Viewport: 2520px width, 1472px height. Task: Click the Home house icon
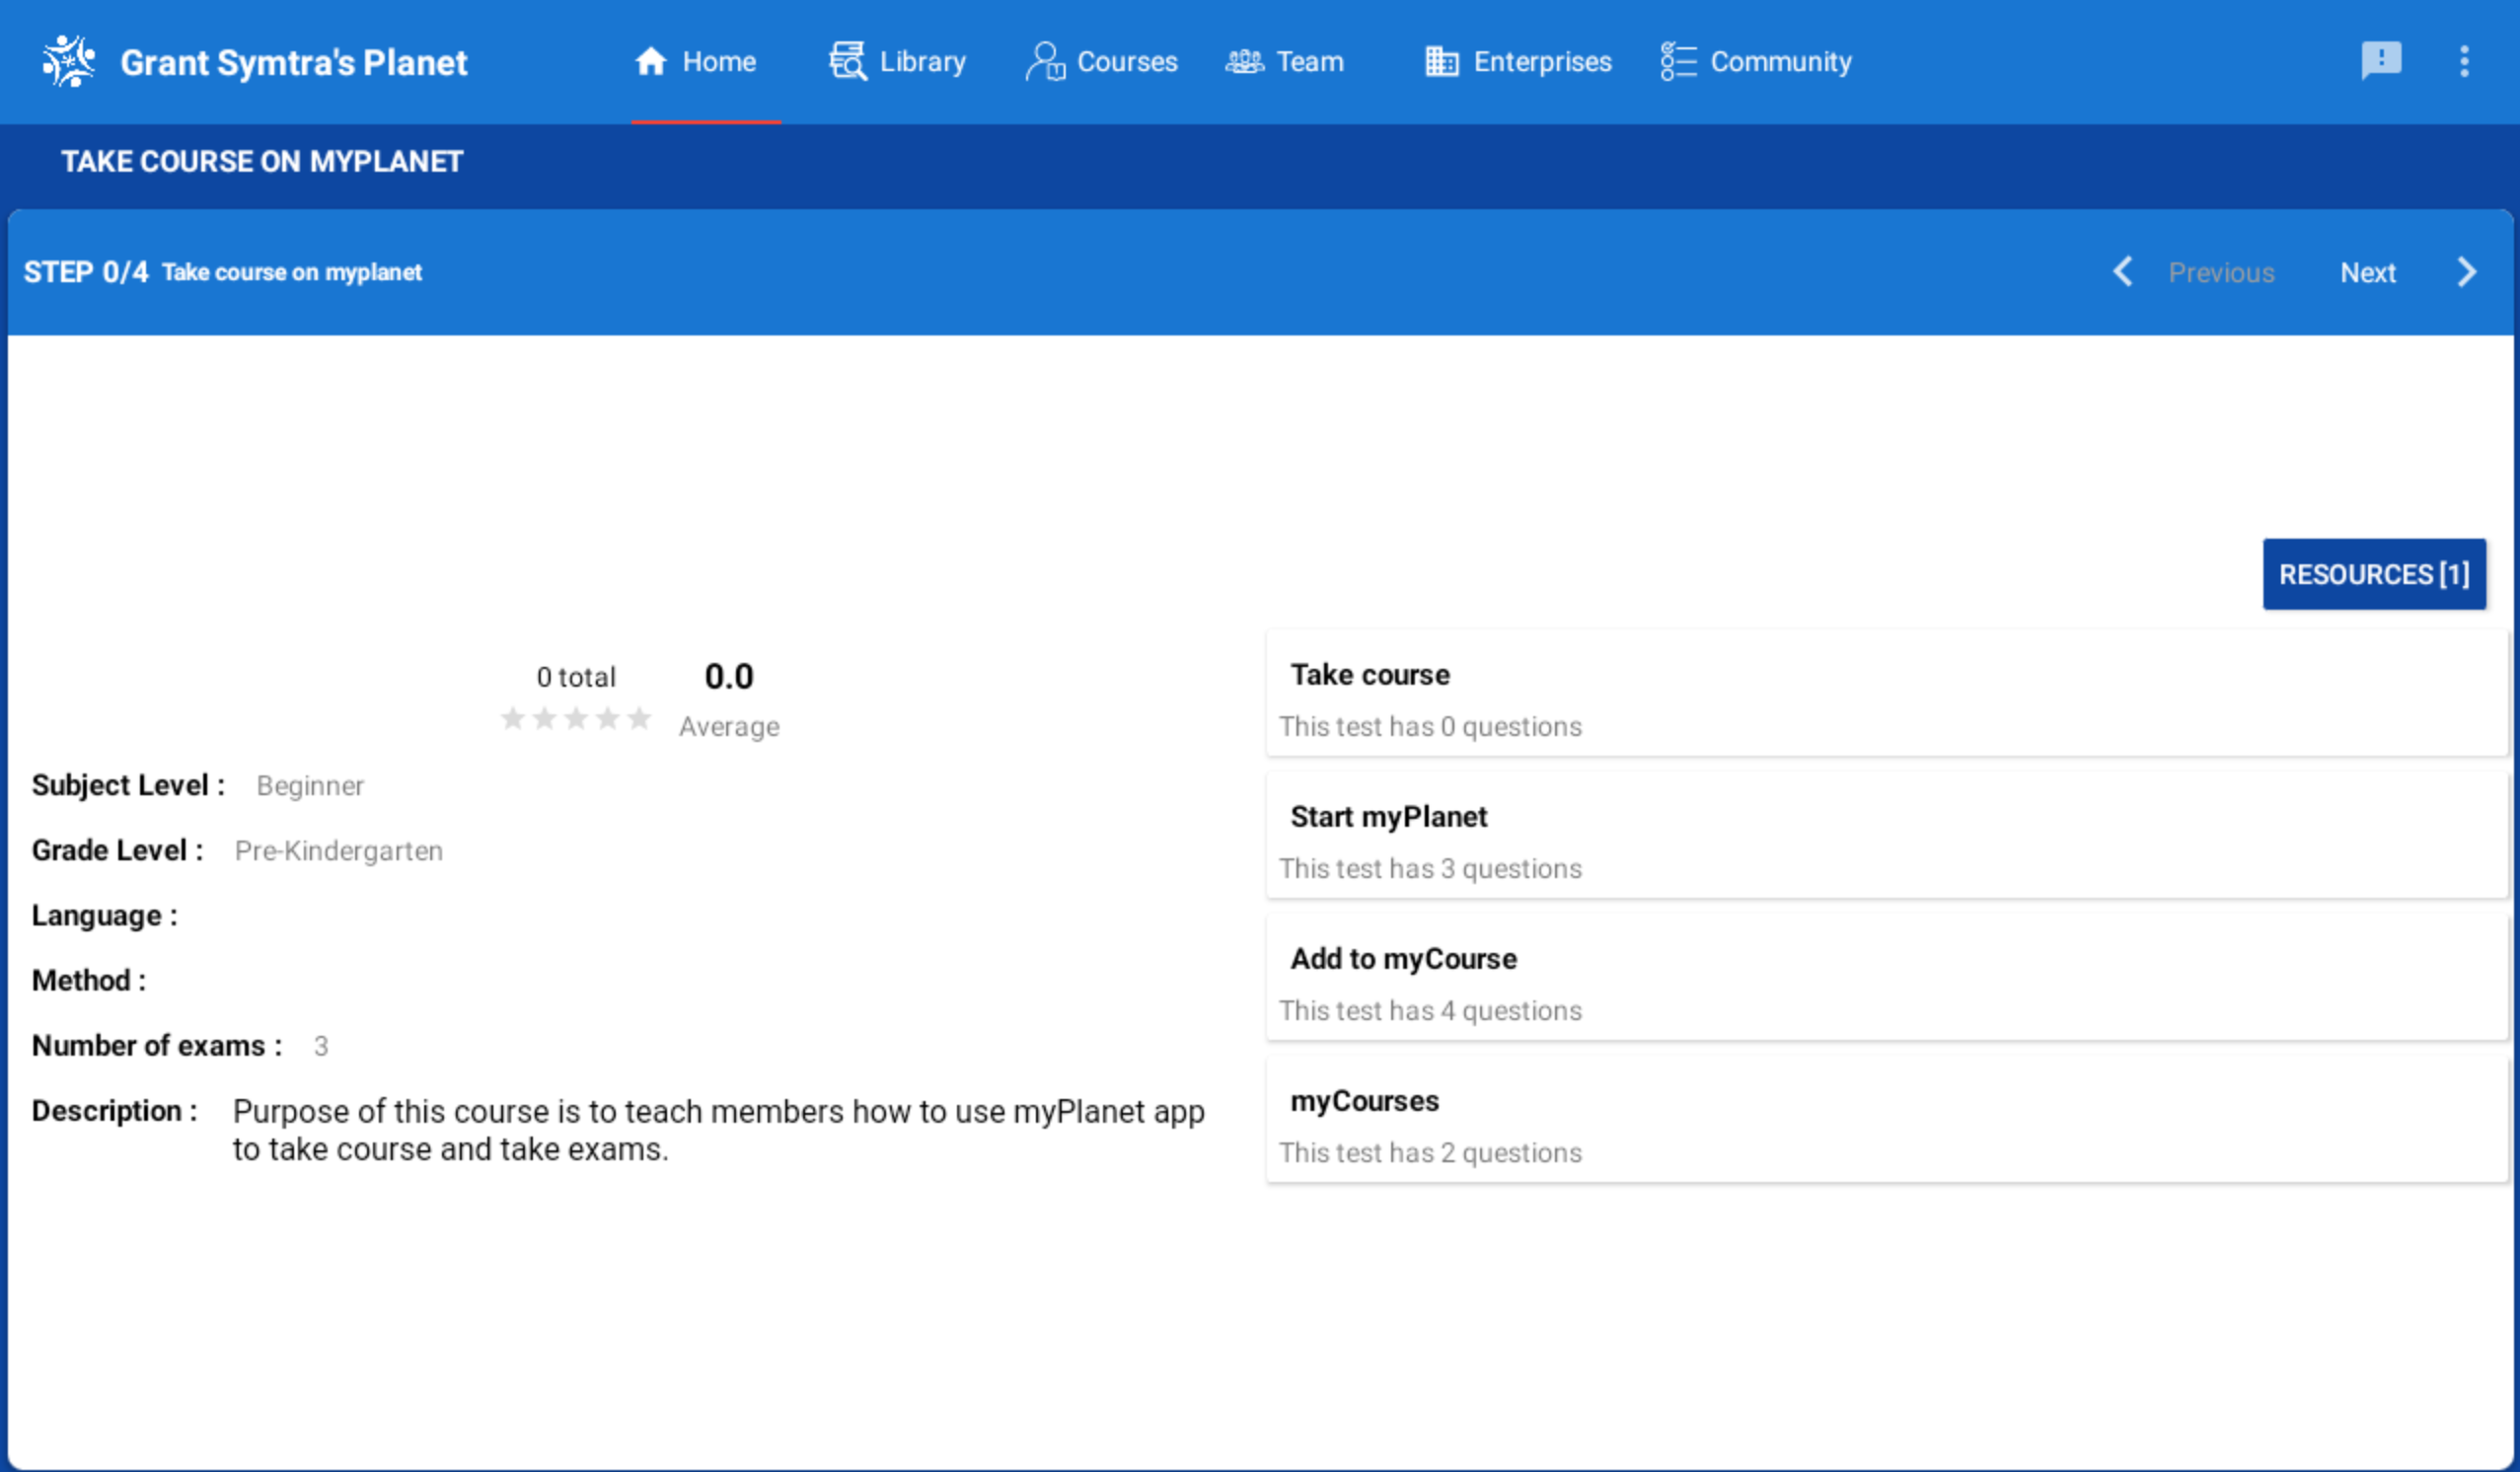click(651, 61)
